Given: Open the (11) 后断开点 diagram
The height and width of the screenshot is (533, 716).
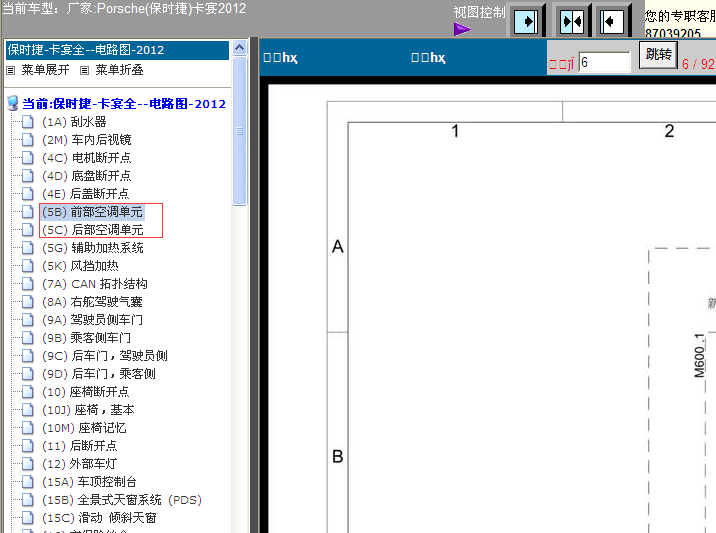Looking at the screenshot, I should pyautogui.click(x=79, y=446).
